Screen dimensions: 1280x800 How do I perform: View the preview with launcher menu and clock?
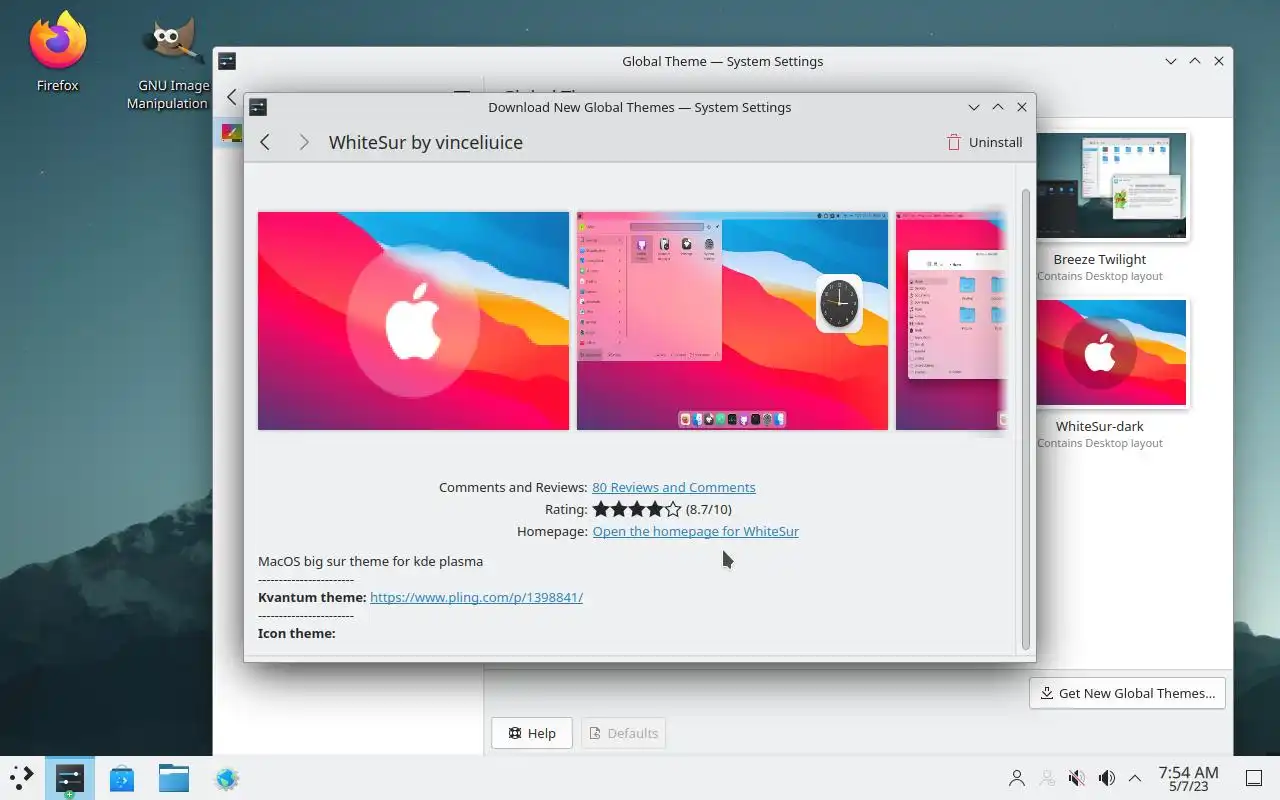(732, 321)
